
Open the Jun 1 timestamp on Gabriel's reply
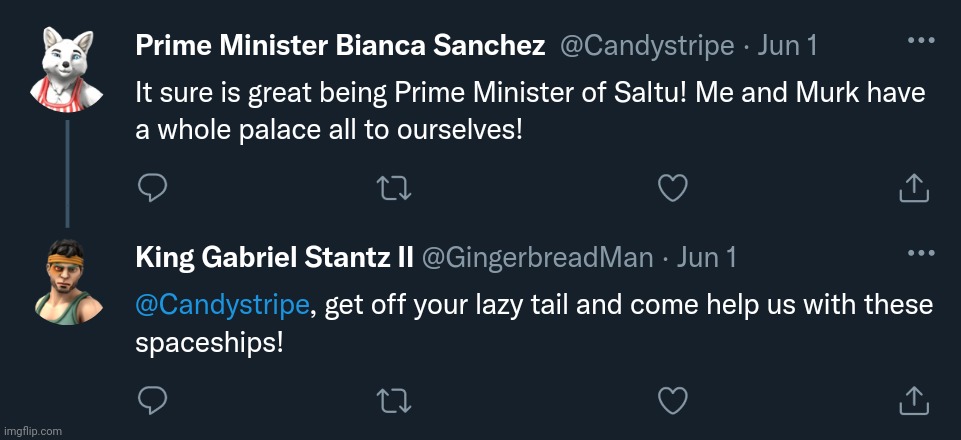(x=706, y=258)
